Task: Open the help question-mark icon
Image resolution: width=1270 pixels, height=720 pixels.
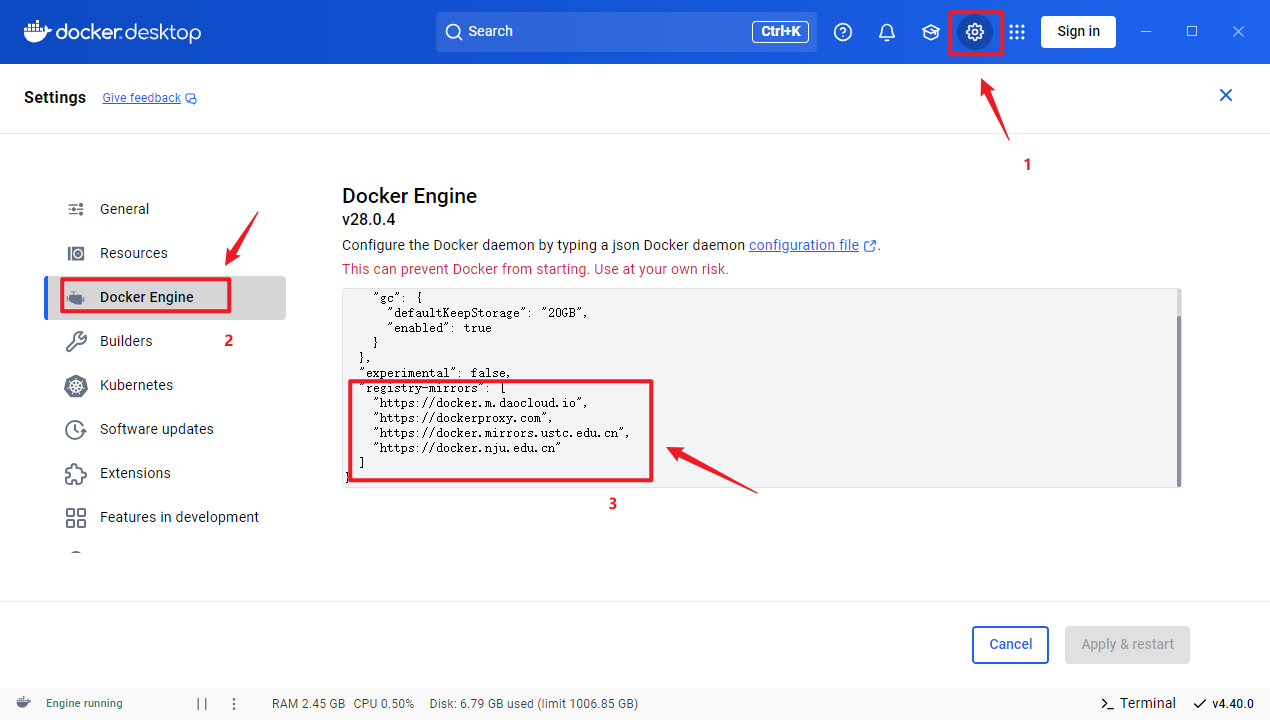Action: (x=843, y=32)
